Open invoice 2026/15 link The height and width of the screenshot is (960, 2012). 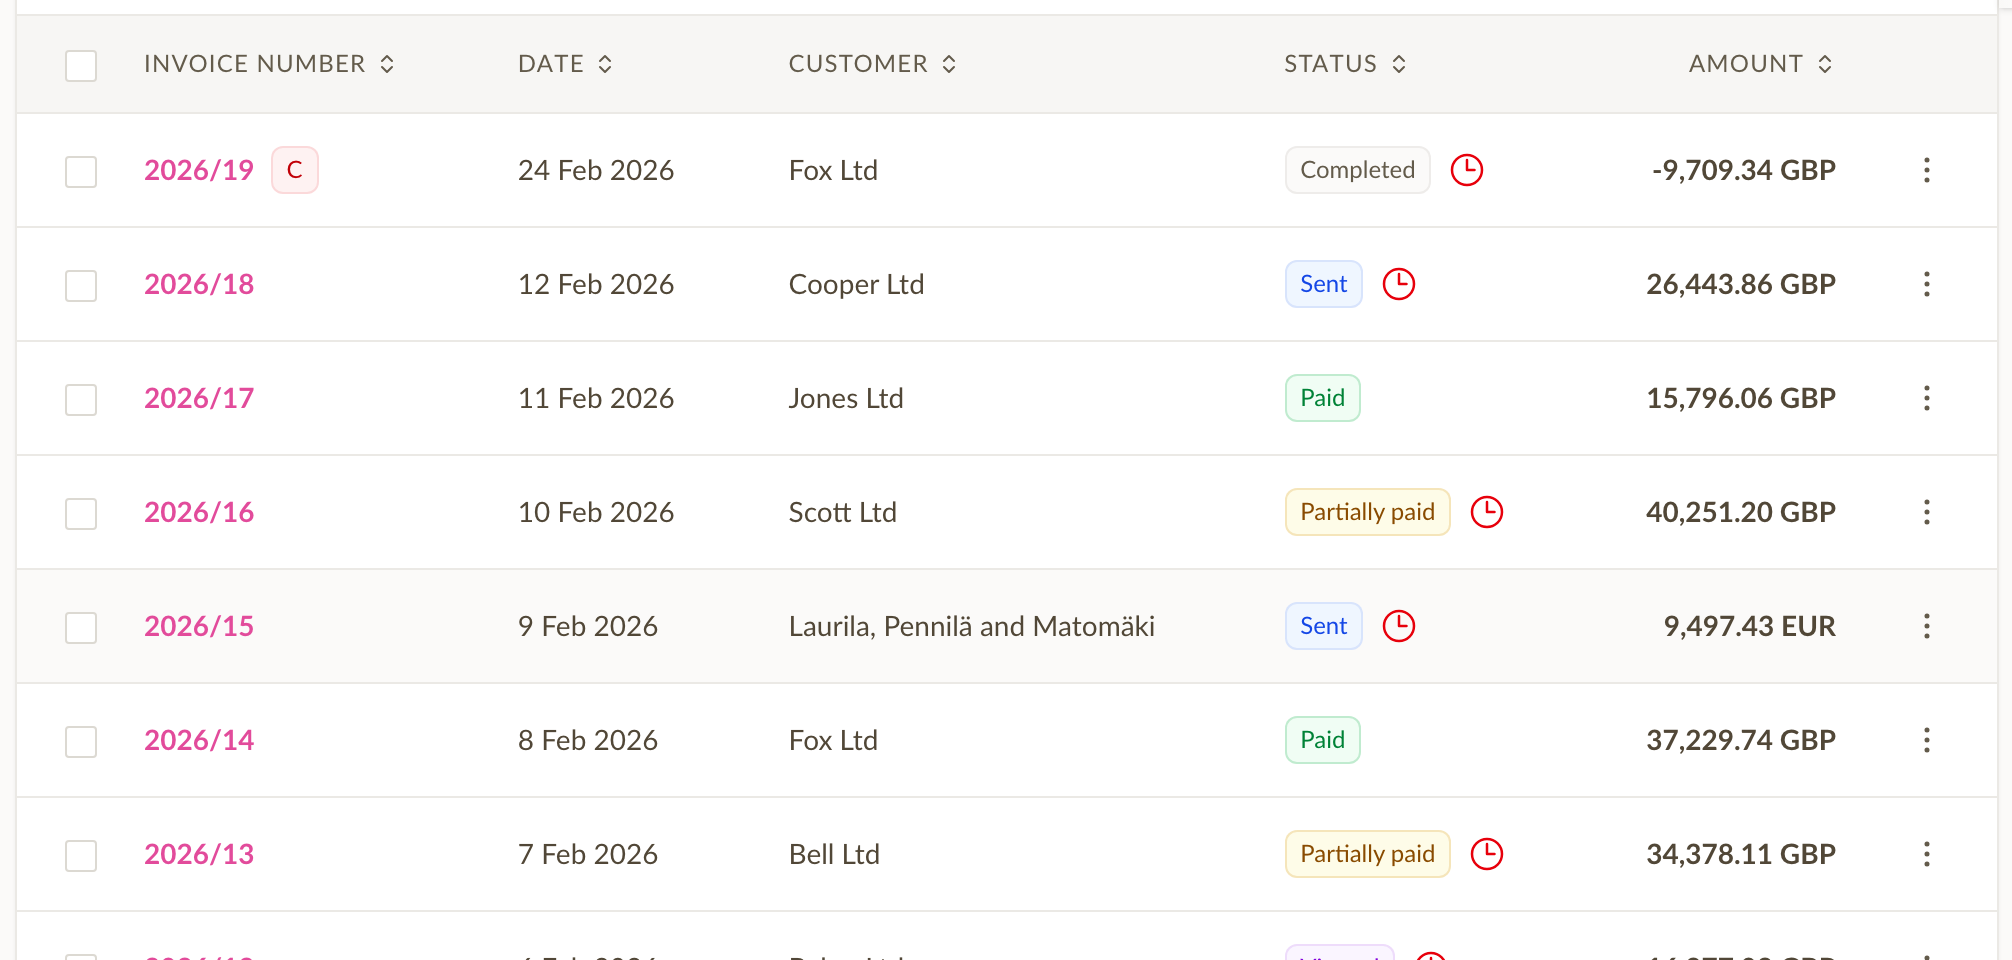(199, 626)
